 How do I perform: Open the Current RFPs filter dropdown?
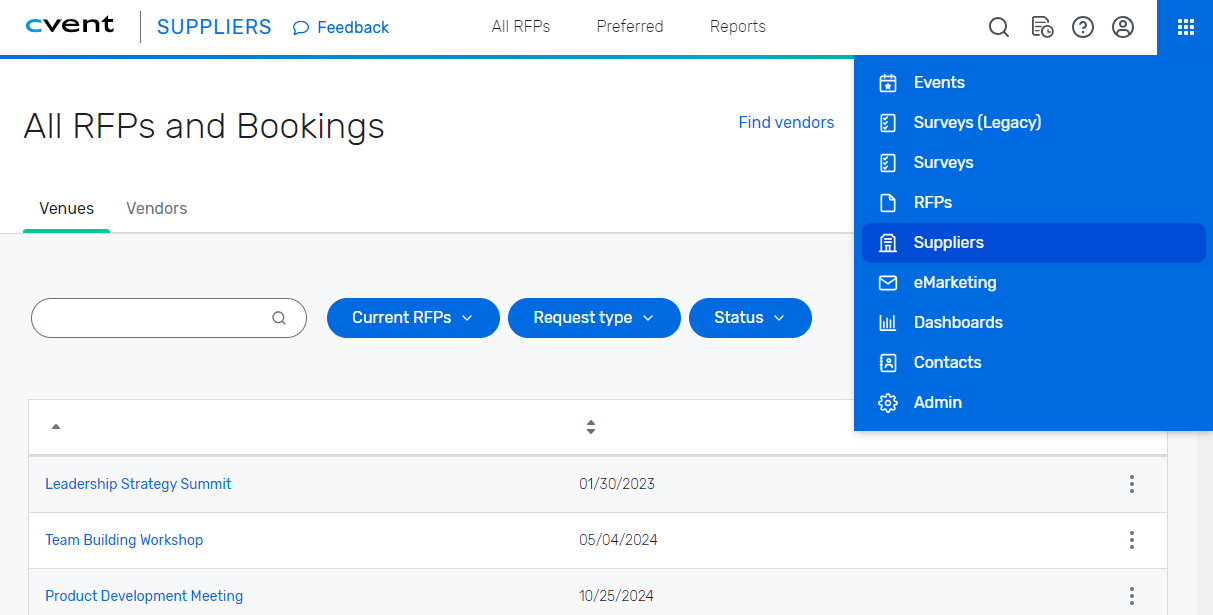click(413, 317)
